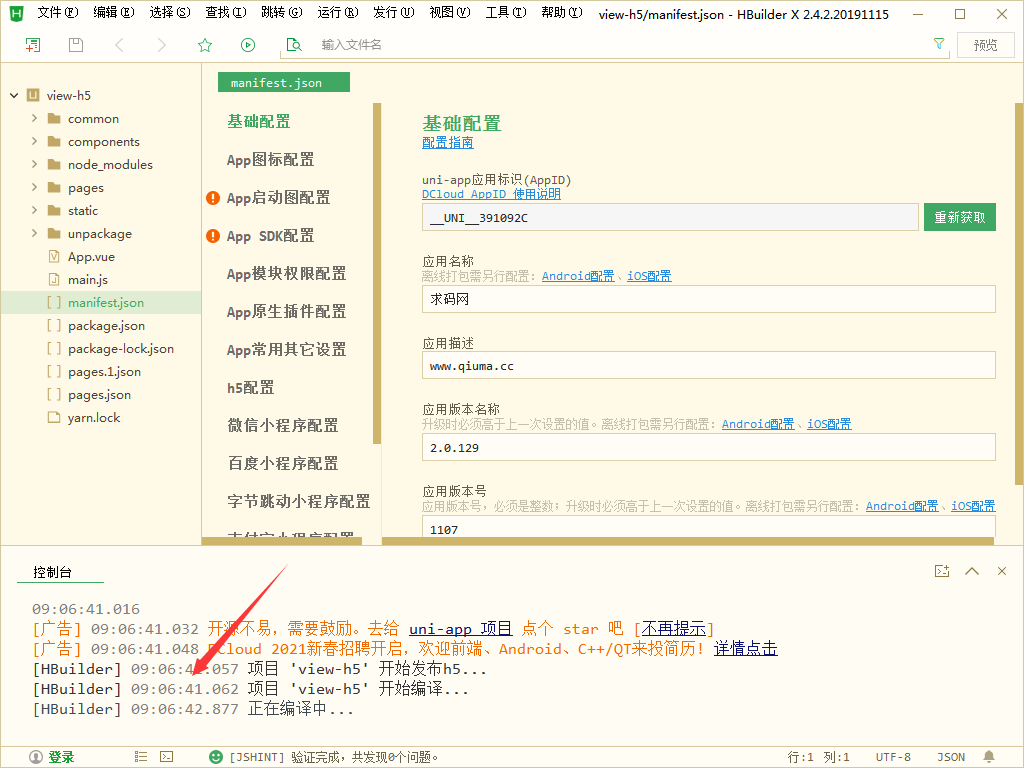This screenshot has height=768, width=1024.
Task: Click the save file toolbar icon
Action: point(76,44)
